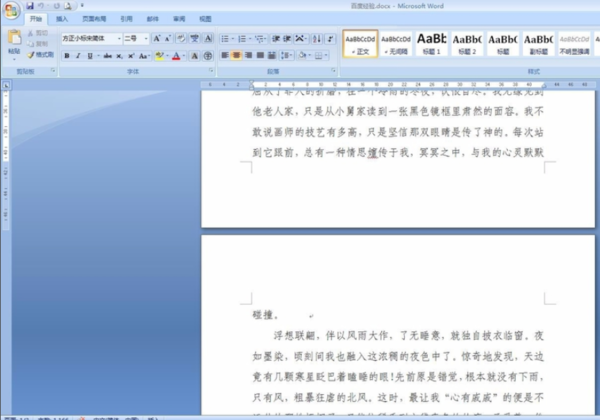Click the Decrease Indent icon
Screen dimensions: 600x420
[x=276, y=39]
